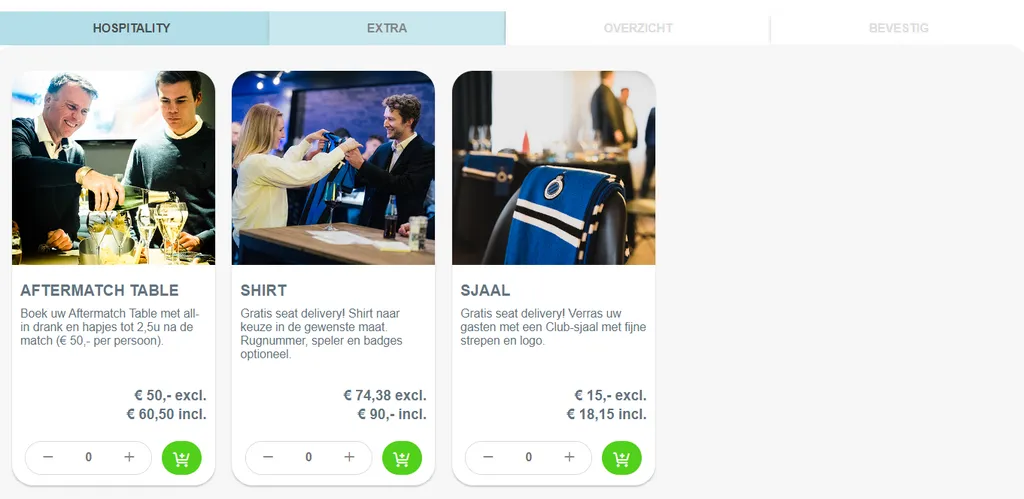Click the Shirt quantity field
The width and height of the screenshot is (1024, 499).
(x=308, y=457)
